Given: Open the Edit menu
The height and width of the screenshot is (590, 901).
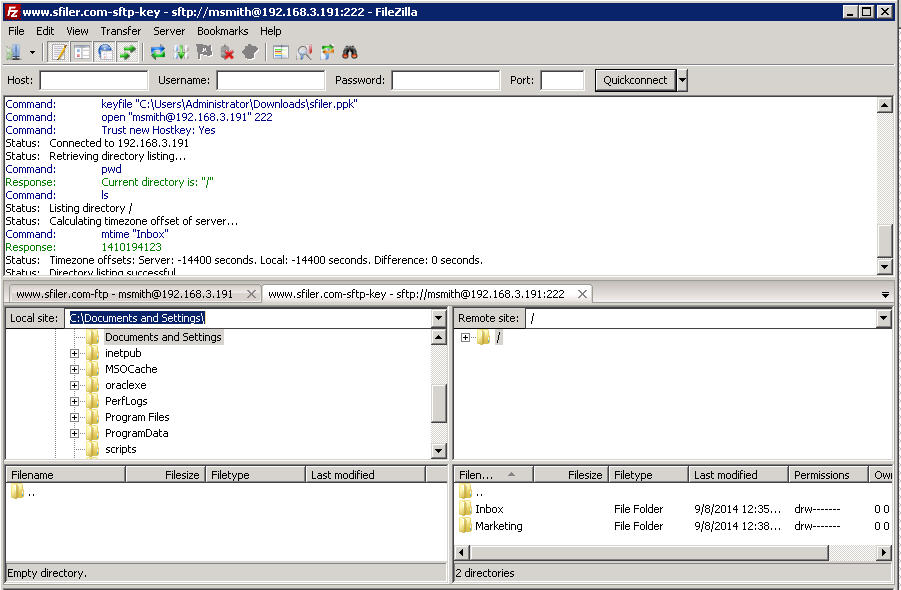Looking at the screenshot, I should point(45,31).
